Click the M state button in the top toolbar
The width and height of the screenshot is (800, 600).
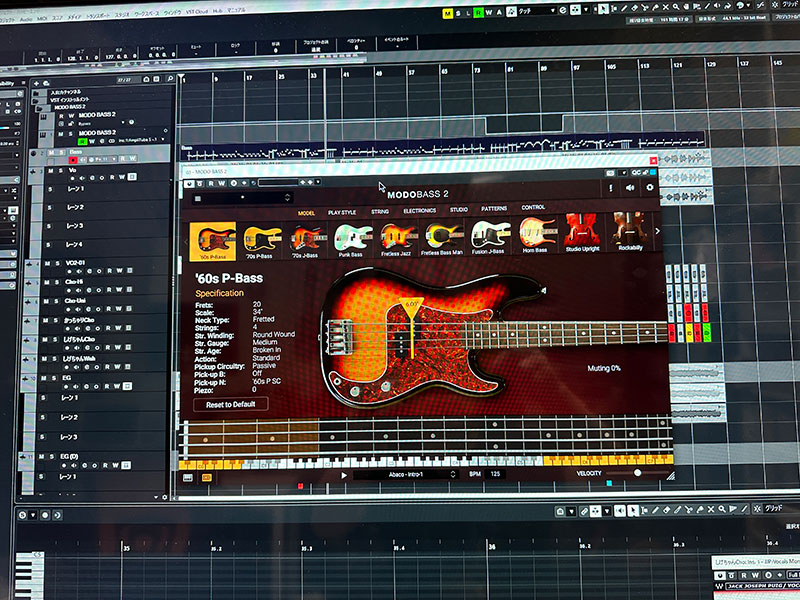pos(447,14)
